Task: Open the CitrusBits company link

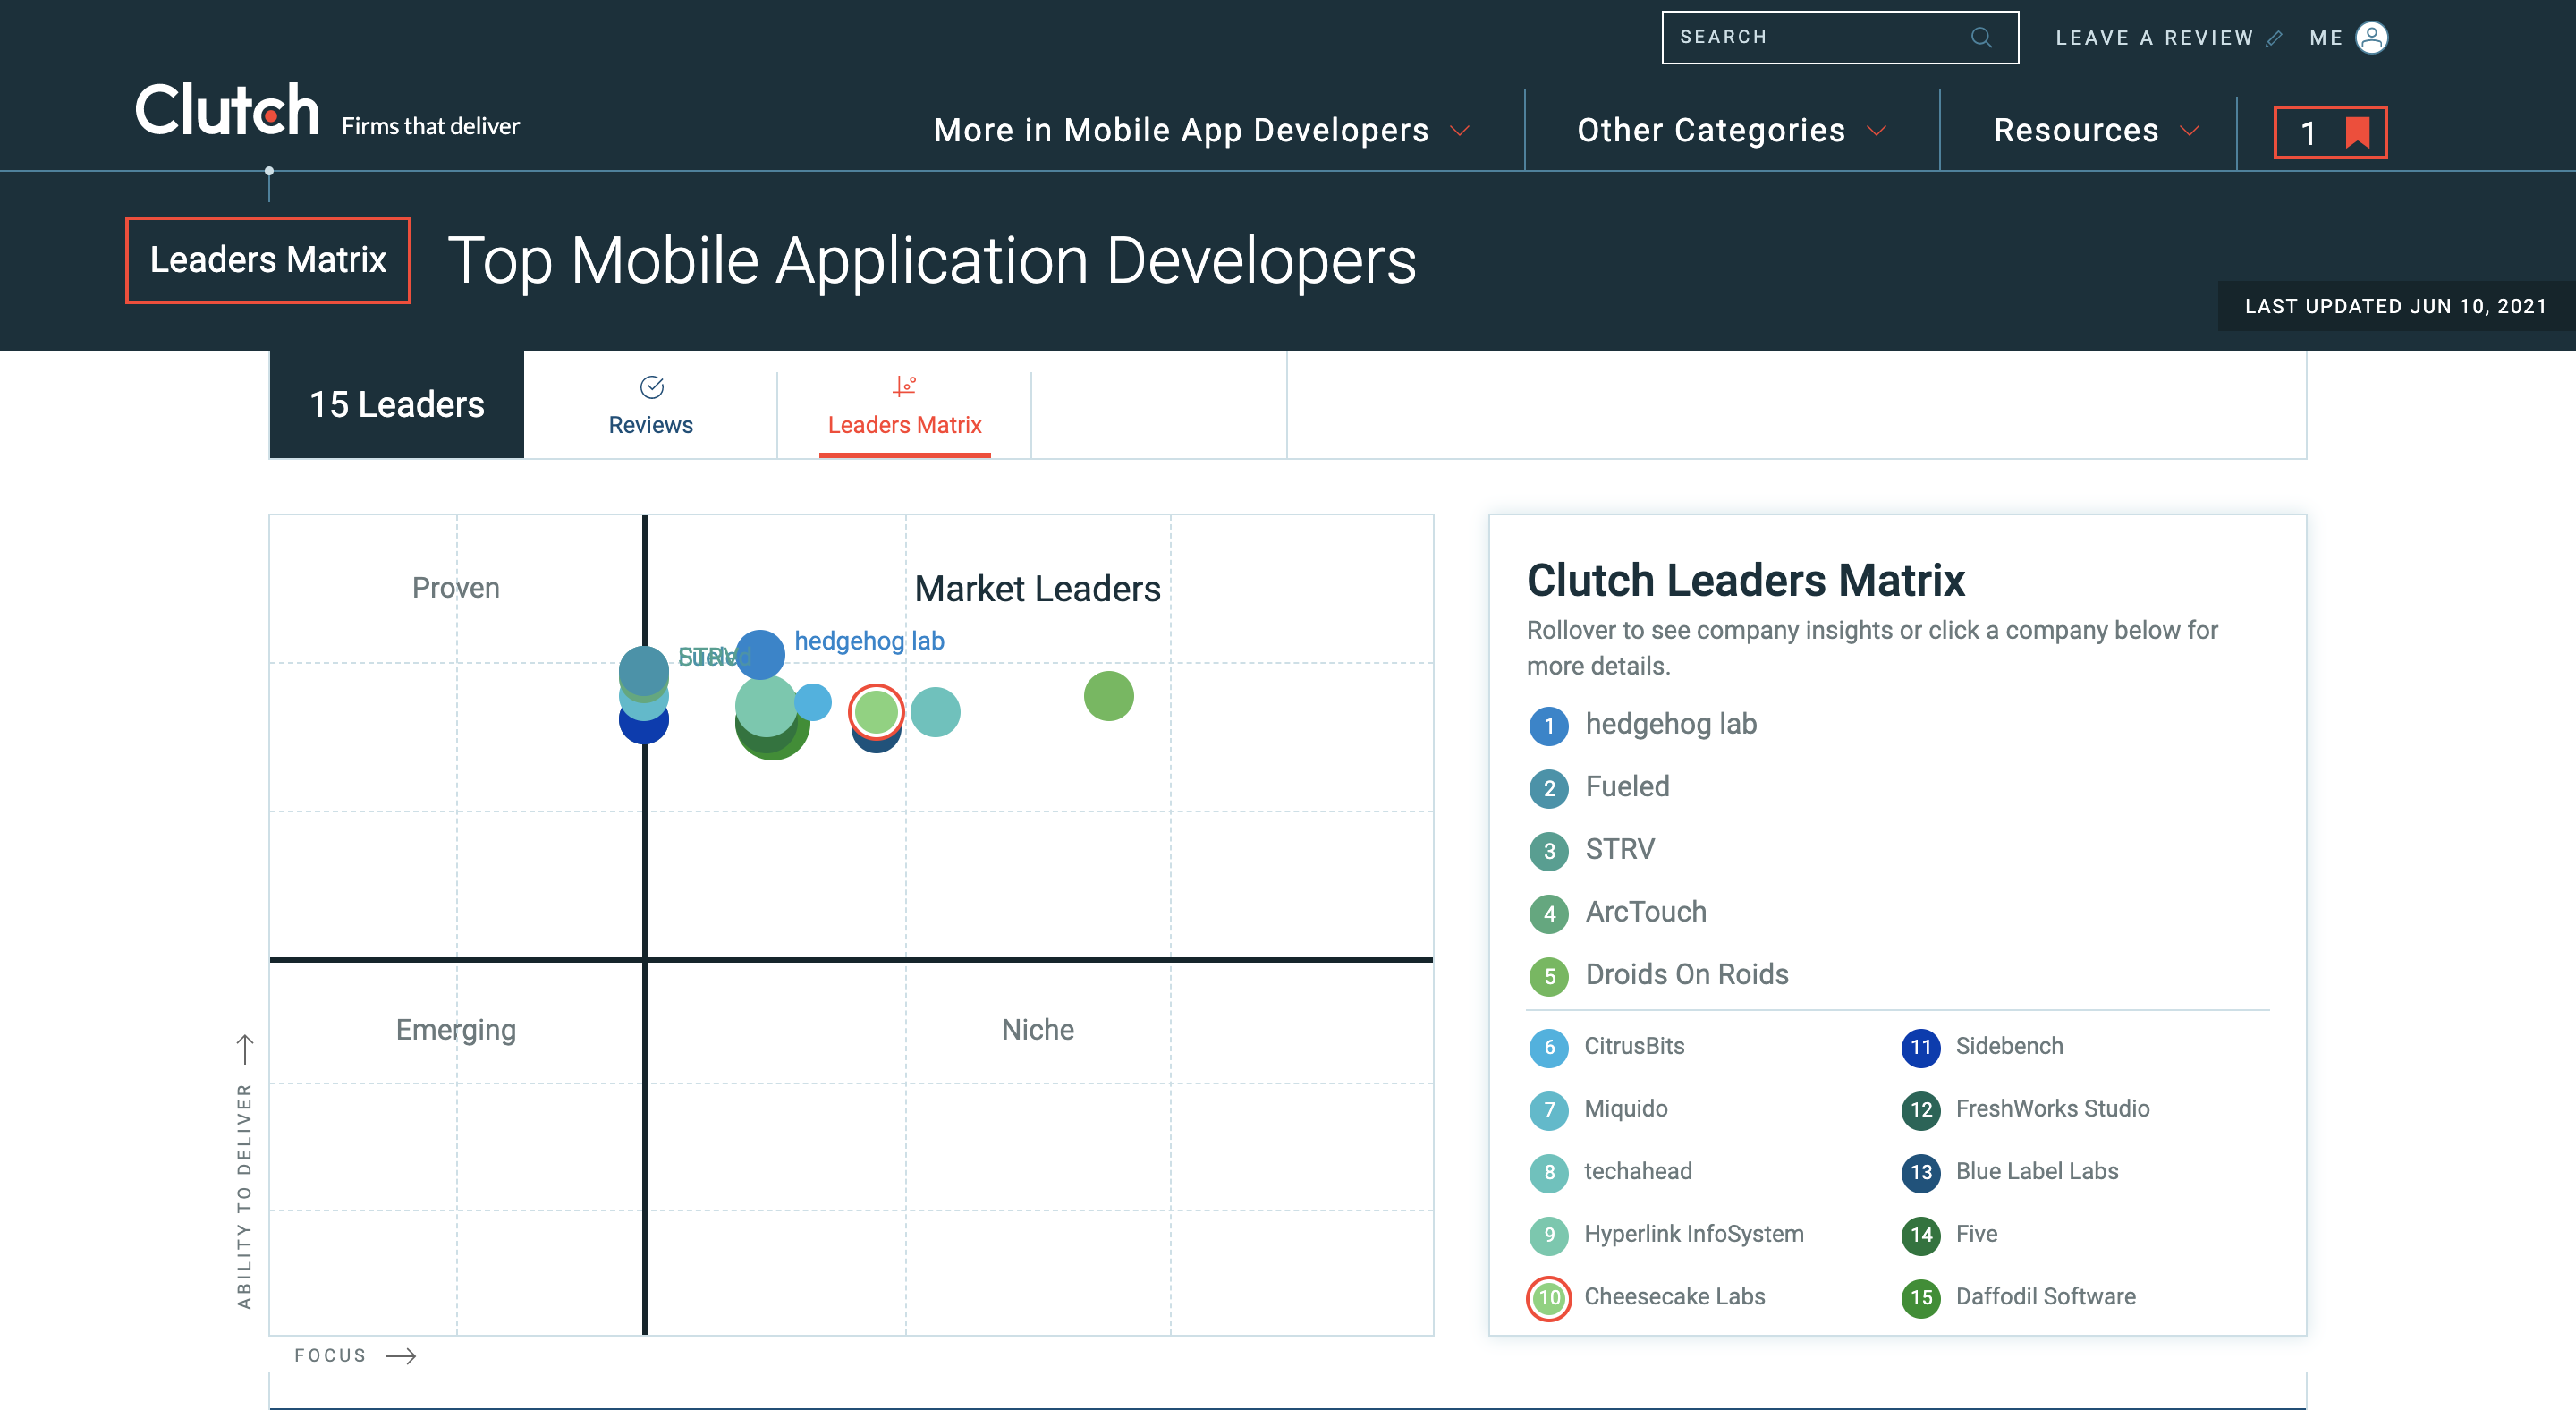Action: [x=1634, y=1046]
